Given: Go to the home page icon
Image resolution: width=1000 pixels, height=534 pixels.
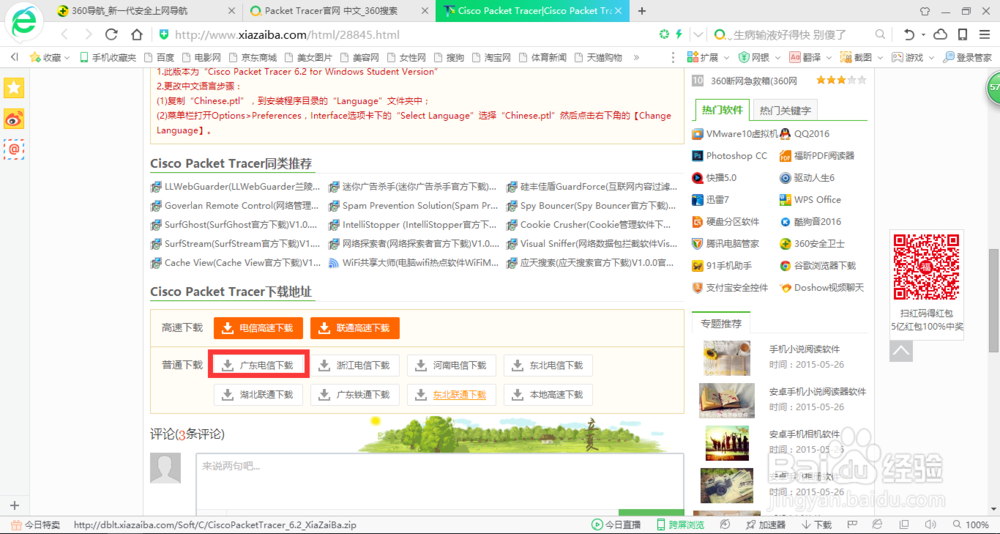Looking at the screenshot, I should pos(136,34).
